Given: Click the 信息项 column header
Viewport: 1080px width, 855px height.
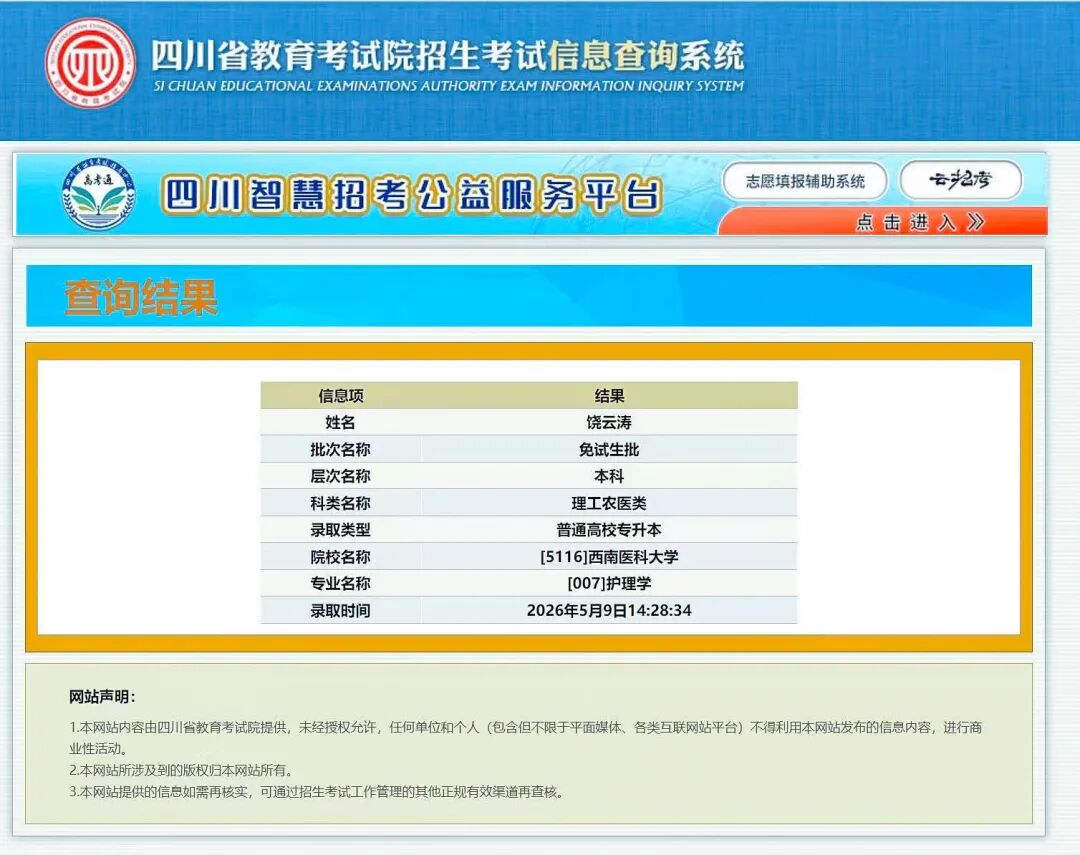Looking at the screenshot, I should point(340,395).
